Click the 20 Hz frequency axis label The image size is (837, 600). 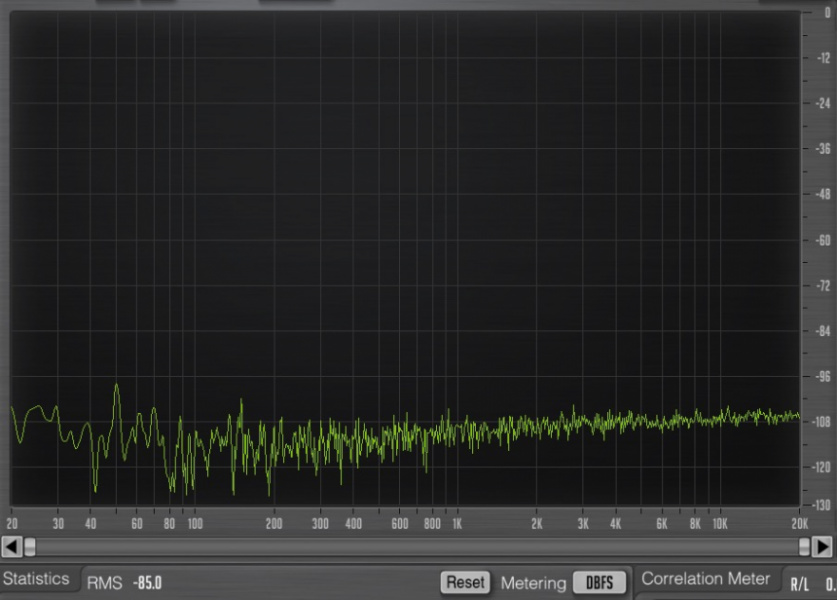tap(12, 524)
